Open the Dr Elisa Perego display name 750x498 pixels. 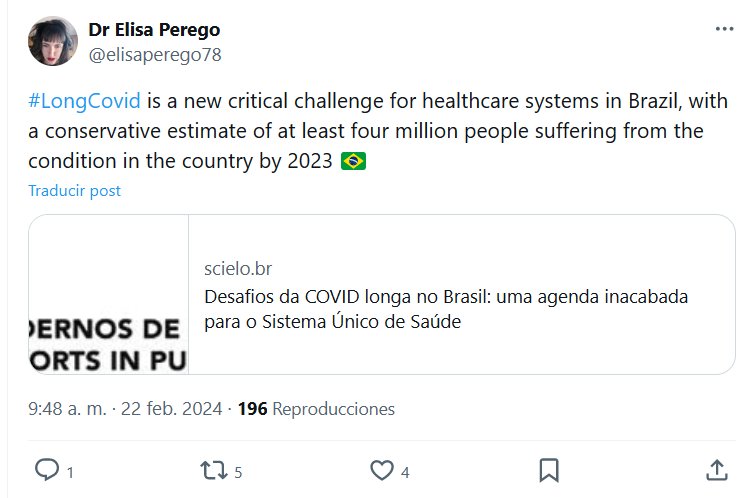pos(154,30)
